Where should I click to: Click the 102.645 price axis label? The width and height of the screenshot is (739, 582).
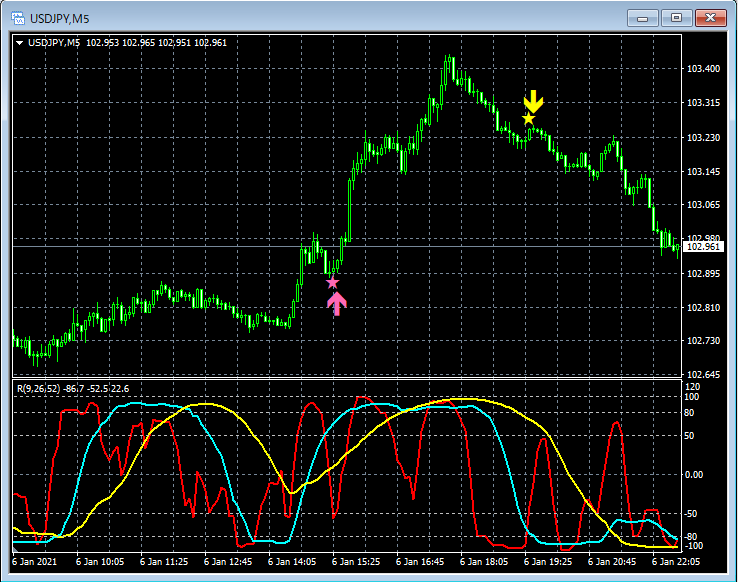(x=704, y=375)
